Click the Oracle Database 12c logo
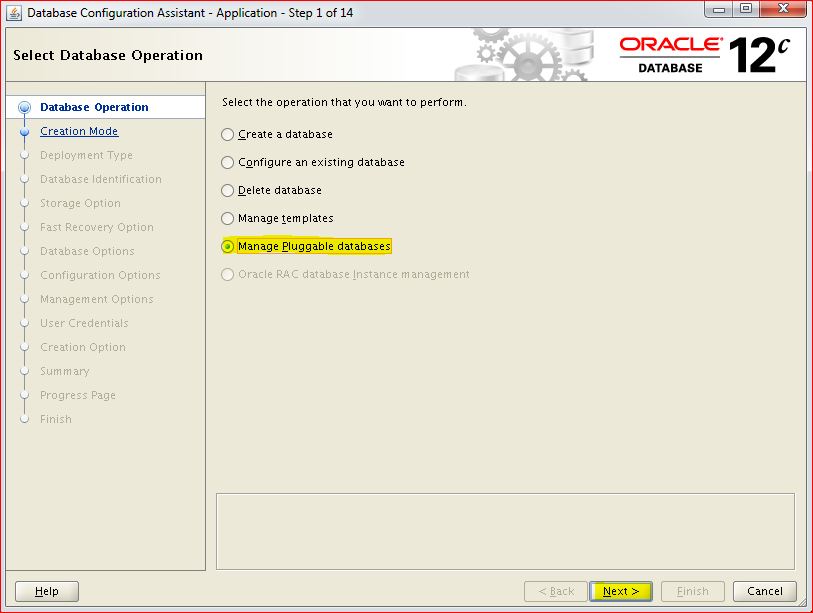The image size is (813, 613). click(706, 55)
